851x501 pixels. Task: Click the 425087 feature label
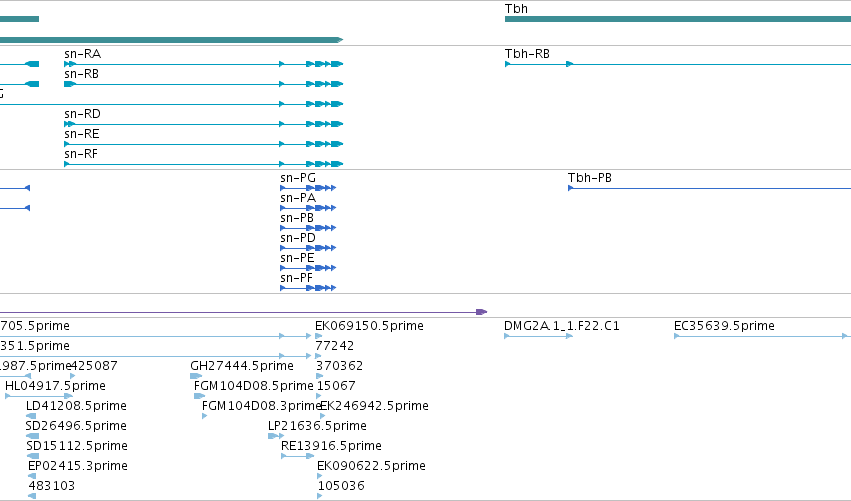[94, 366]
